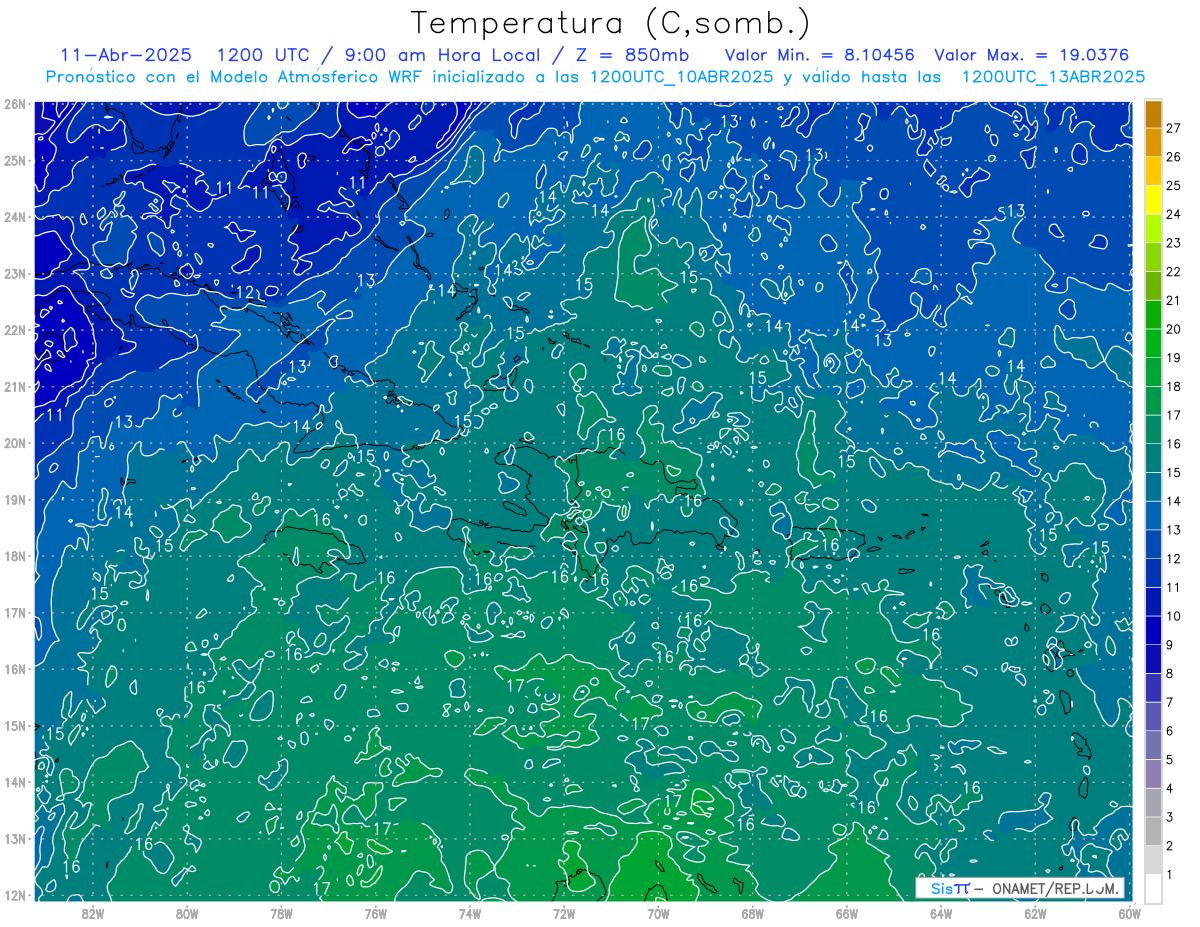Click the '17N' latitude axis label

coord(13,612)
